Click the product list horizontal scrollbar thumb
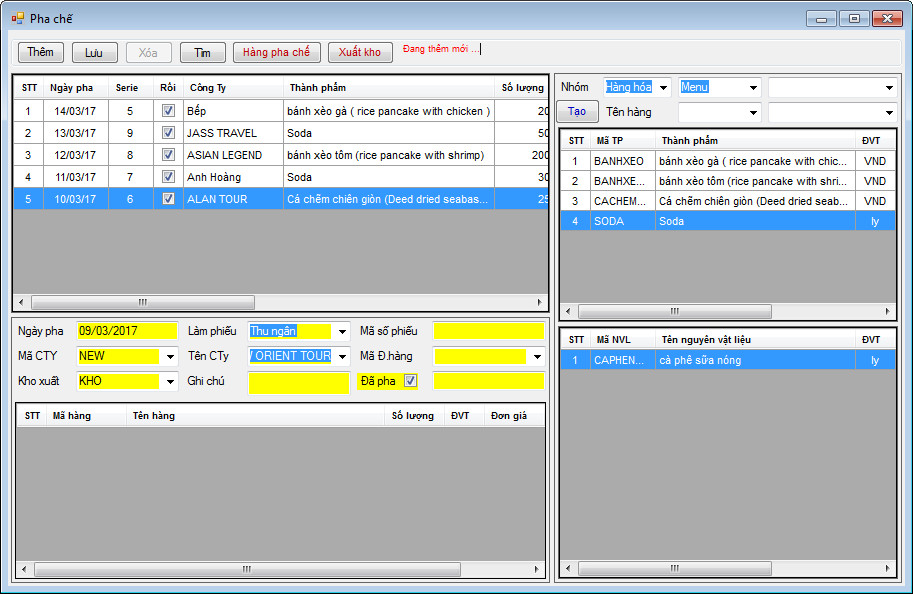913x594 pixels. (675, 312)
